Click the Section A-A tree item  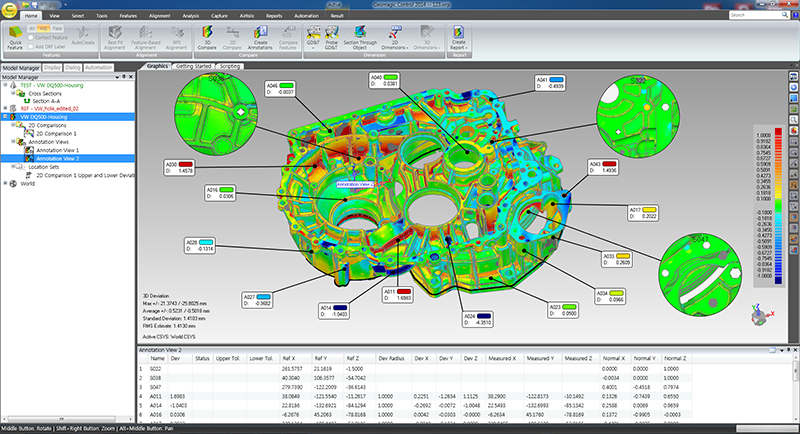(46, 101)
